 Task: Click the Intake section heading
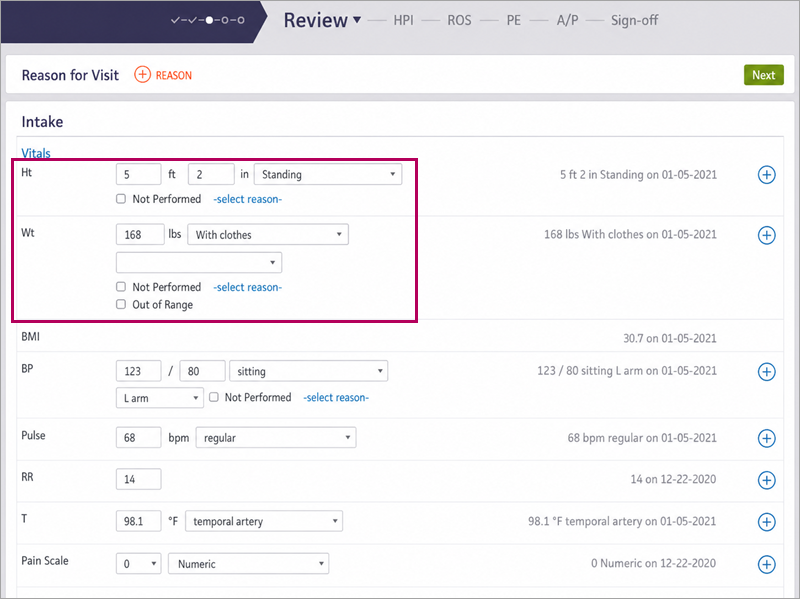point(42,122)
